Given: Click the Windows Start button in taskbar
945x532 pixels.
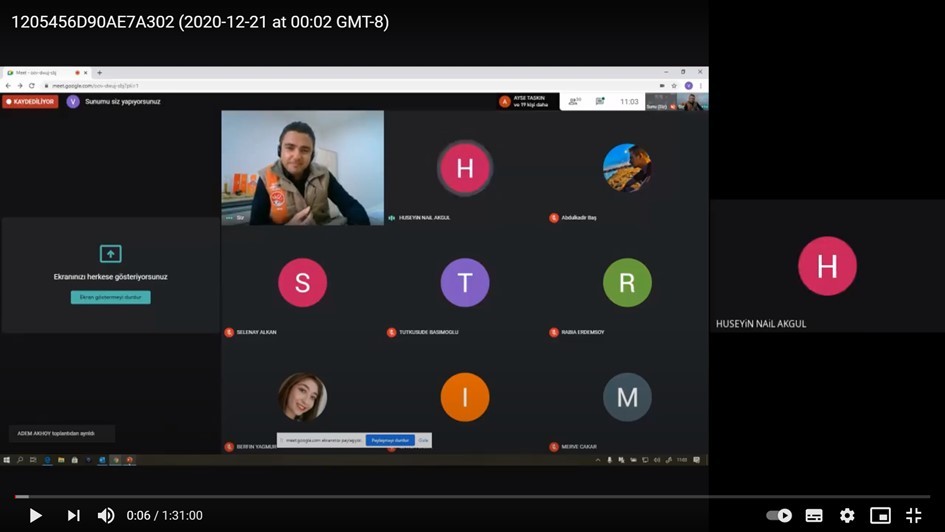Looking at the screenshot, I should [x=7, y=460].
